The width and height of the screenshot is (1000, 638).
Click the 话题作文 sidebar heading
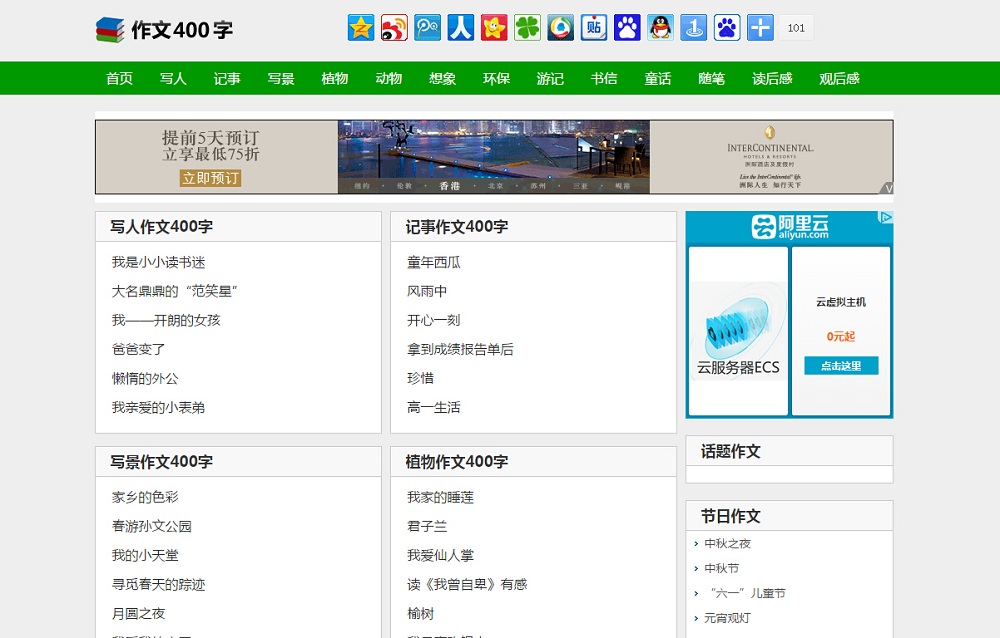coord(731,452)
